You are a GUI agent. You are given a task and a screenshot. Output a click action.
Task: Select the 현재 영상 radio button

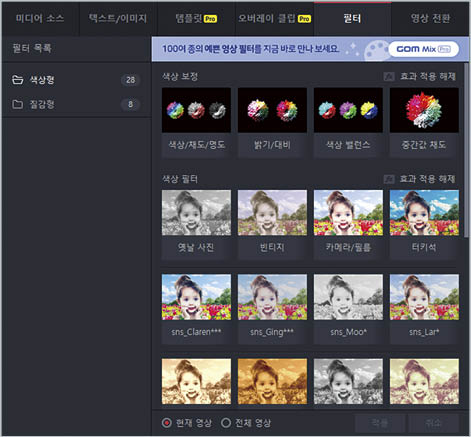click(x=167, y=423)
